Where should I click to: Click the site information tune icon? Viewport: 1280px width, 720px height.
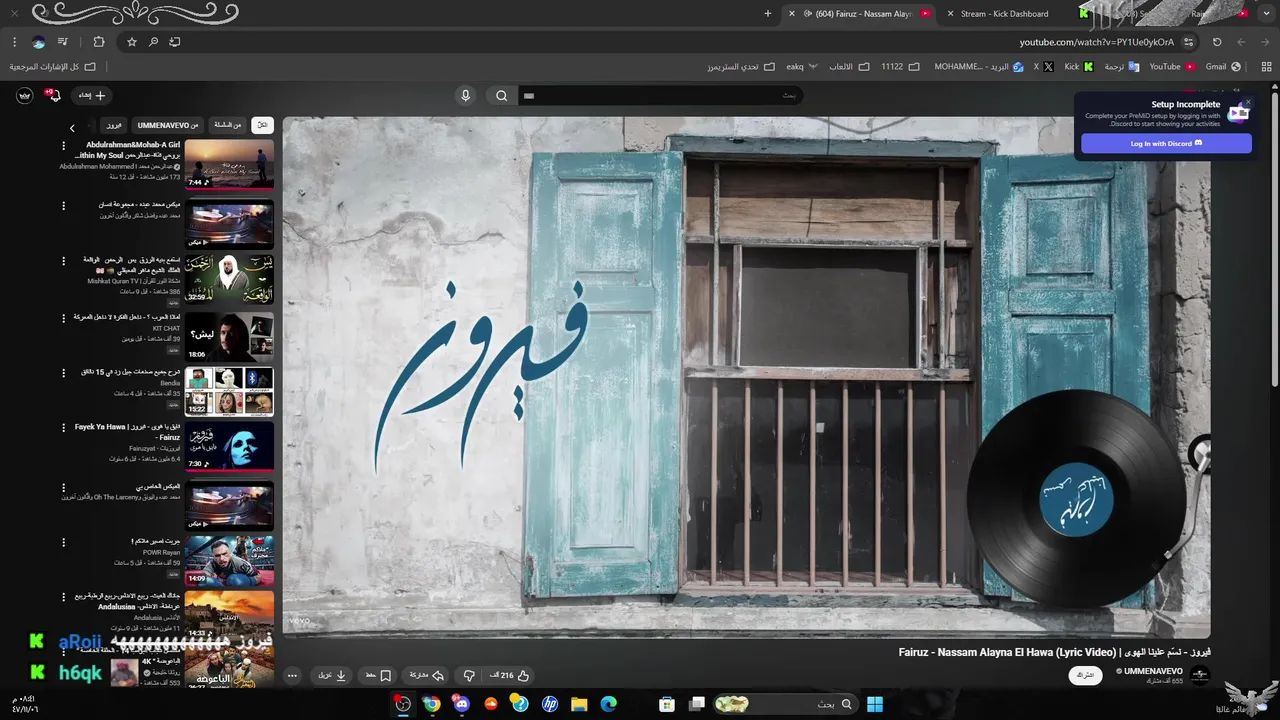1188,42
